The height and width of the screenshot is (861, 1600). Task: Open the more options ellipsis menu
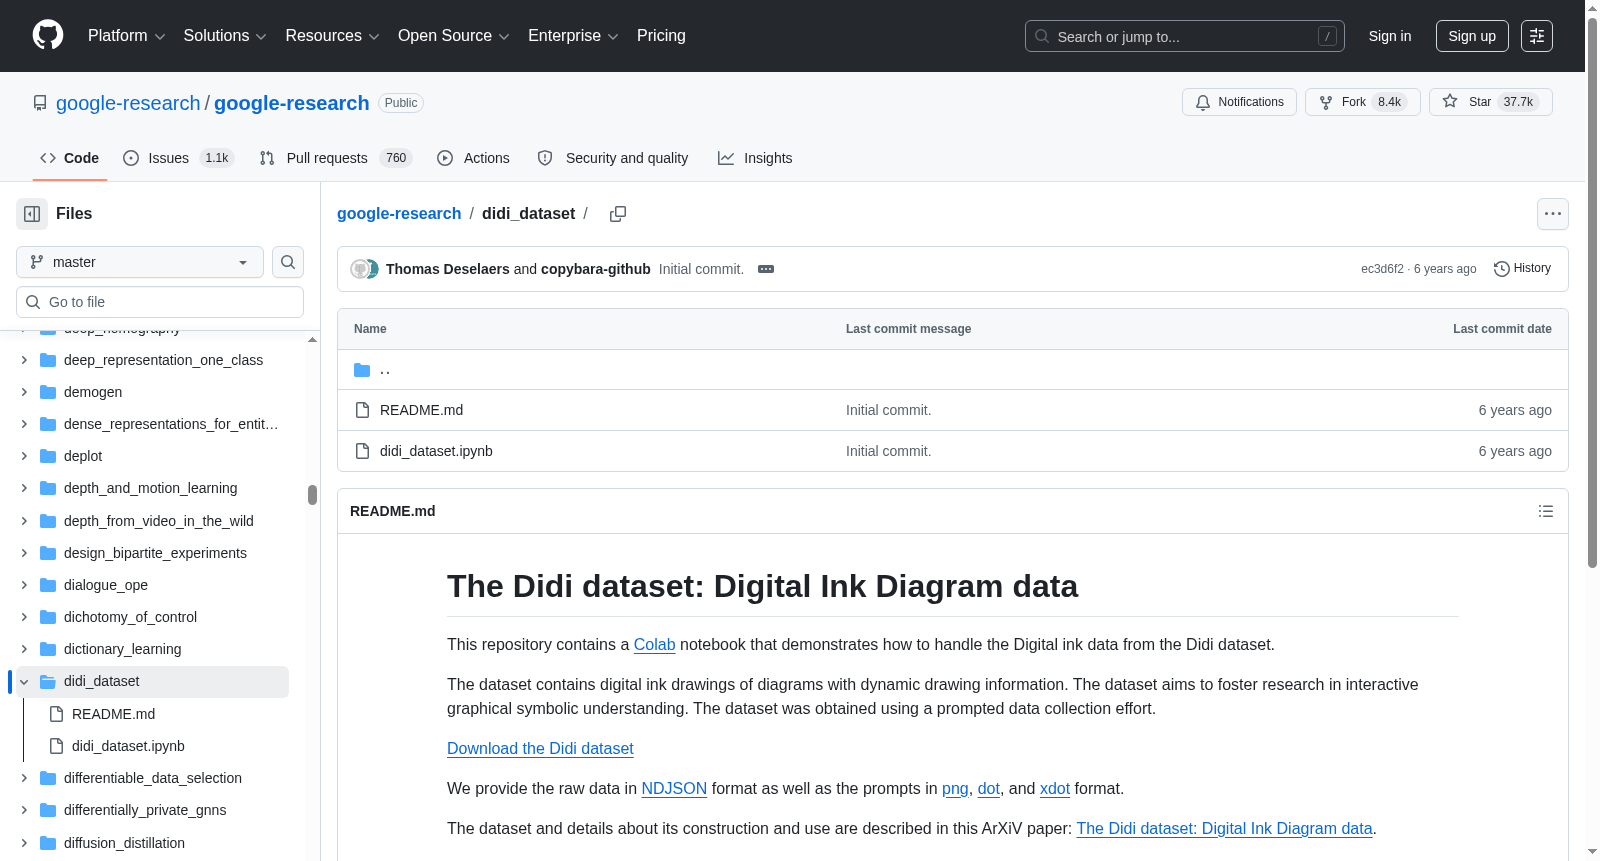pyautogui.click(x=1553, y=214)
